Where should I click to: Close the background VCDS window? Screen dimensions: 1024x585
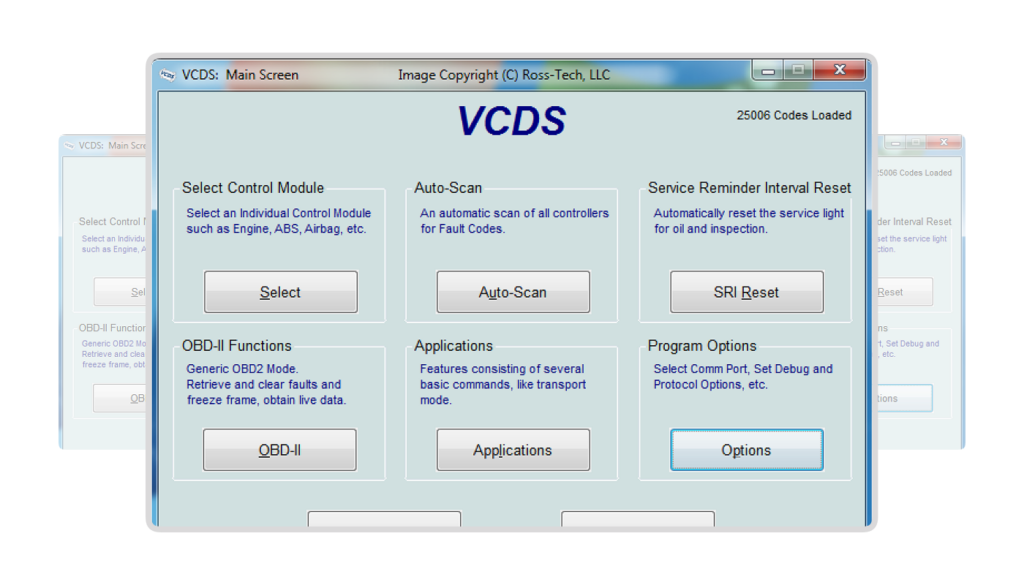tap(943, 141)
